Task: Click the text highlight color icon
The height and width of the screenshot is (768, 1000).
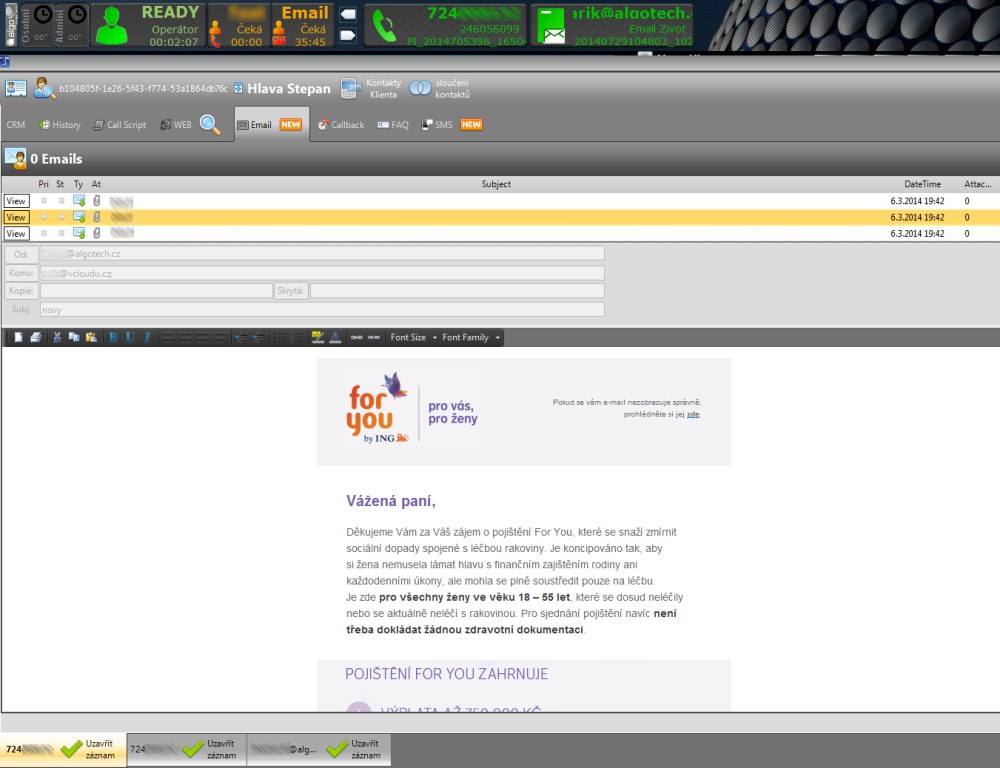Action: tap(318, 337)
